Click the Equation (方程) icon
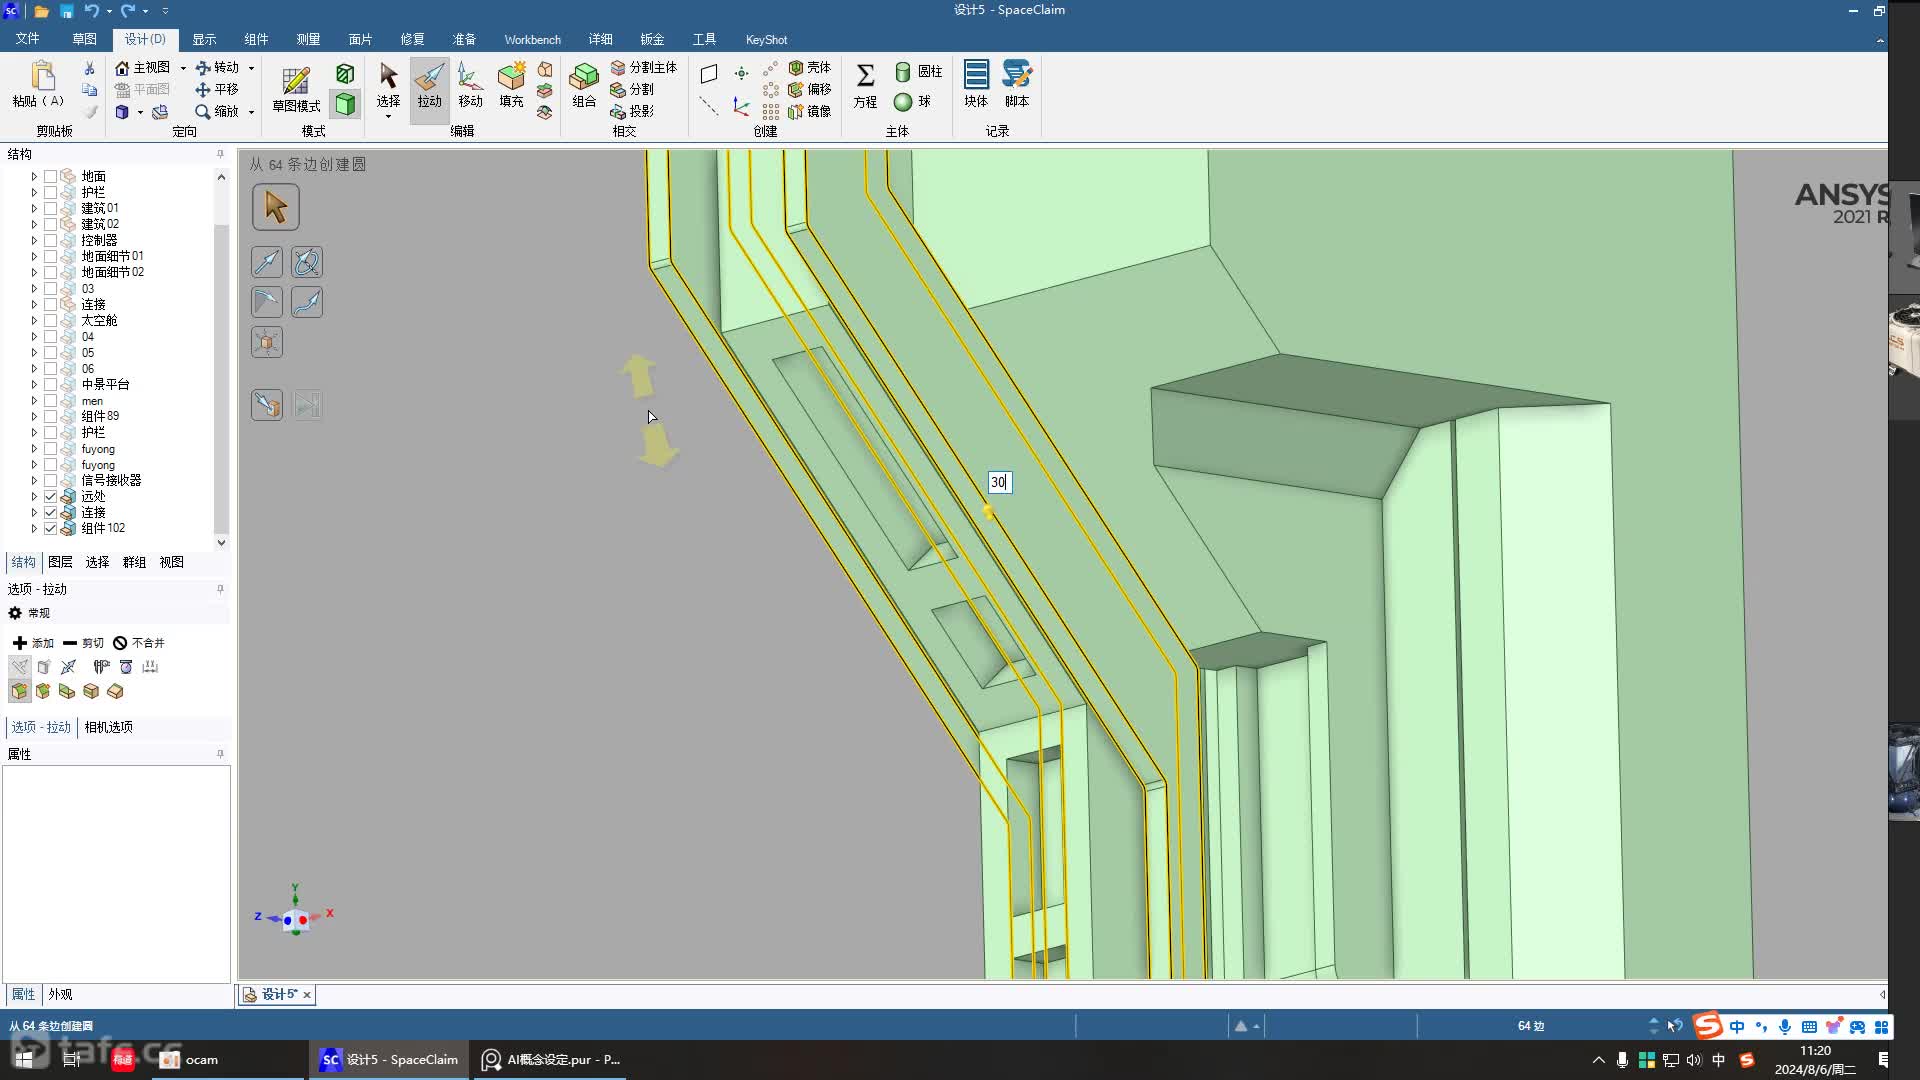1920x1080 pixels. (x=865, y=85)
